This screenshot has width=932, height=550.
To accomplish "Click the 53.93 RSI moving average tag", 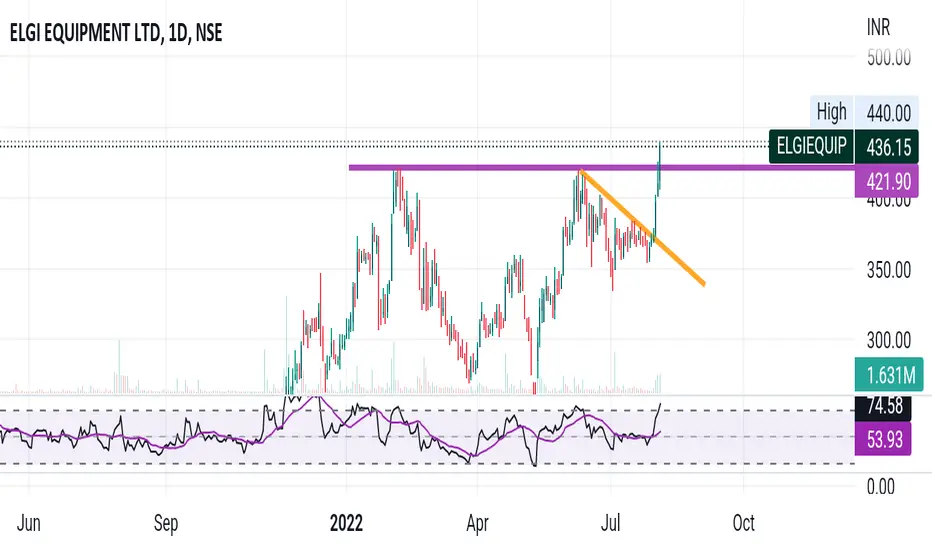I will 884,439.
